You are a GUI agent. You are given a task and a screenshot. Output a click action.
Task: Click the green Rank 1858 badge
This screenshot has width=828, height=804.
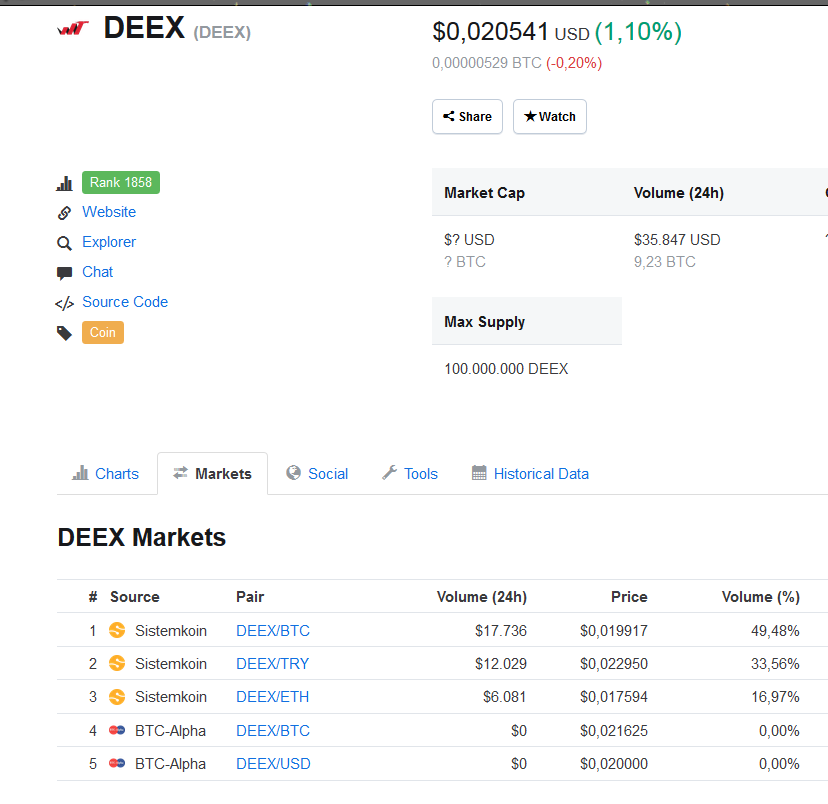pos(121,183)
